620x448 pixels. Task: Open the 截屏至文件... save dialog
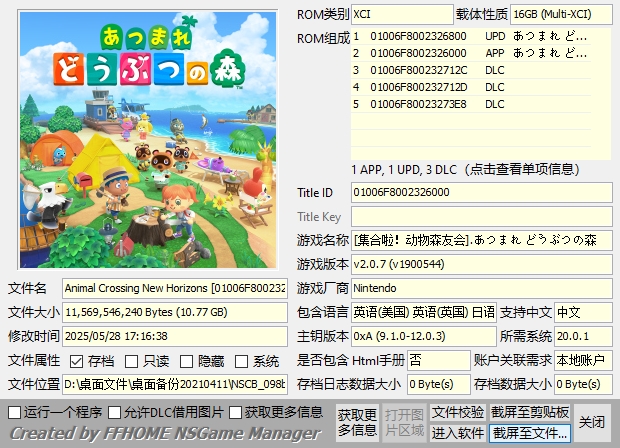pyautogui.click(x=530, y=433)
